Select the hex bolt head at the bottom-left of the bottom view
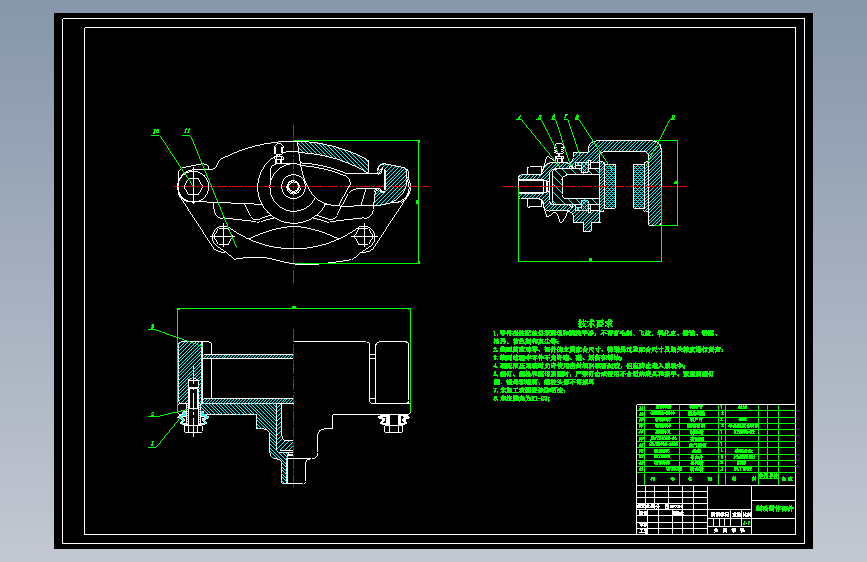 [193, 427]
